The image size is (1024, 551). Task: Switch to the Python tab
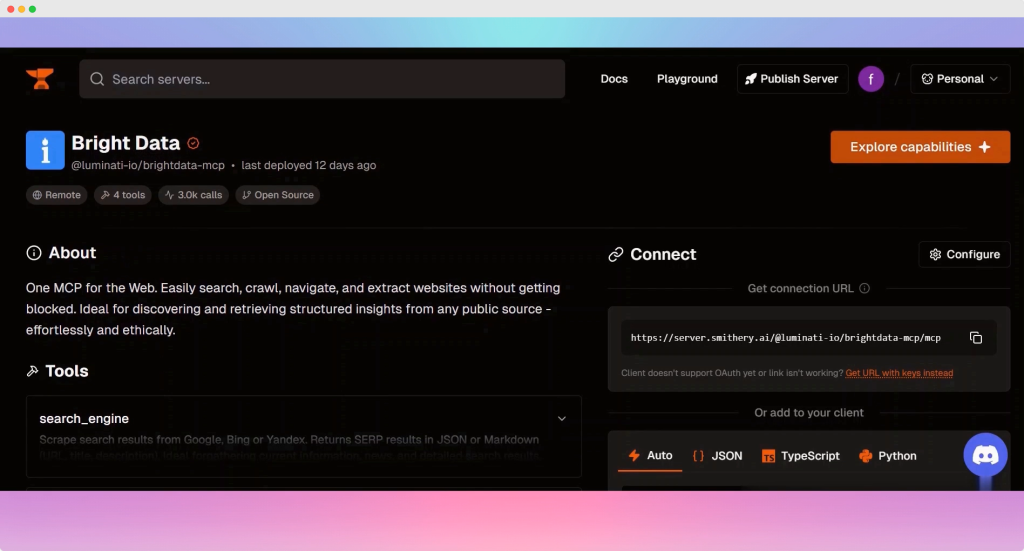(x=887, y=456)
